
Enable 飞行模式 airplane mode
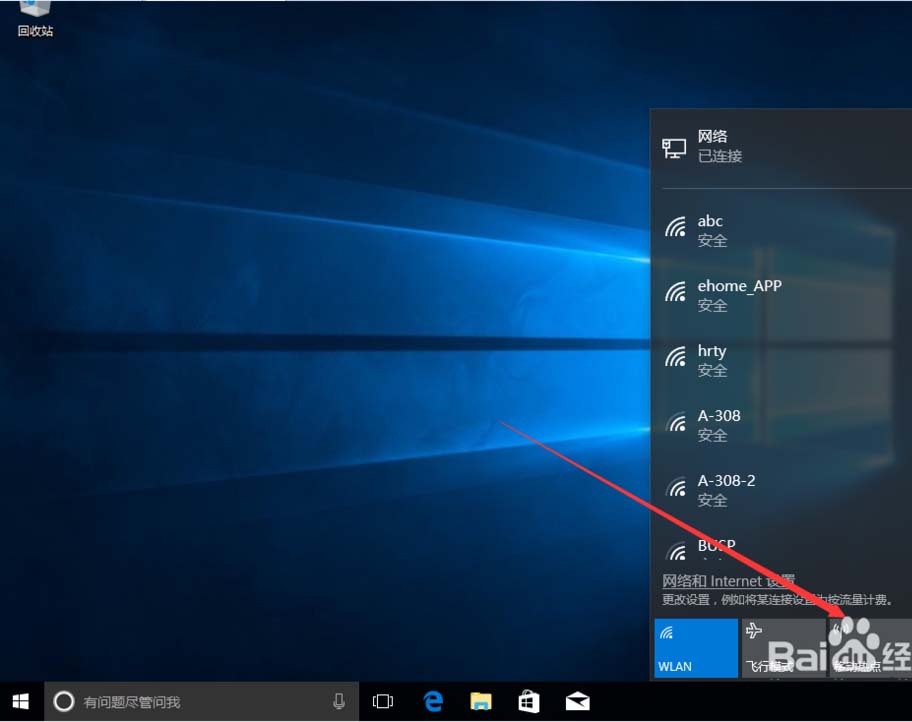782,646
